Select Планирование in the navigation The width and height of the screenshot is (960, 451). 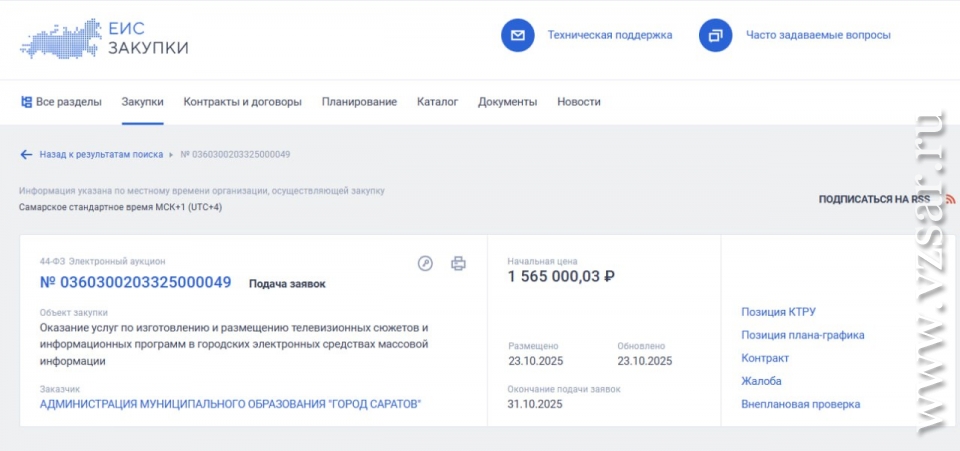point(359,102)
